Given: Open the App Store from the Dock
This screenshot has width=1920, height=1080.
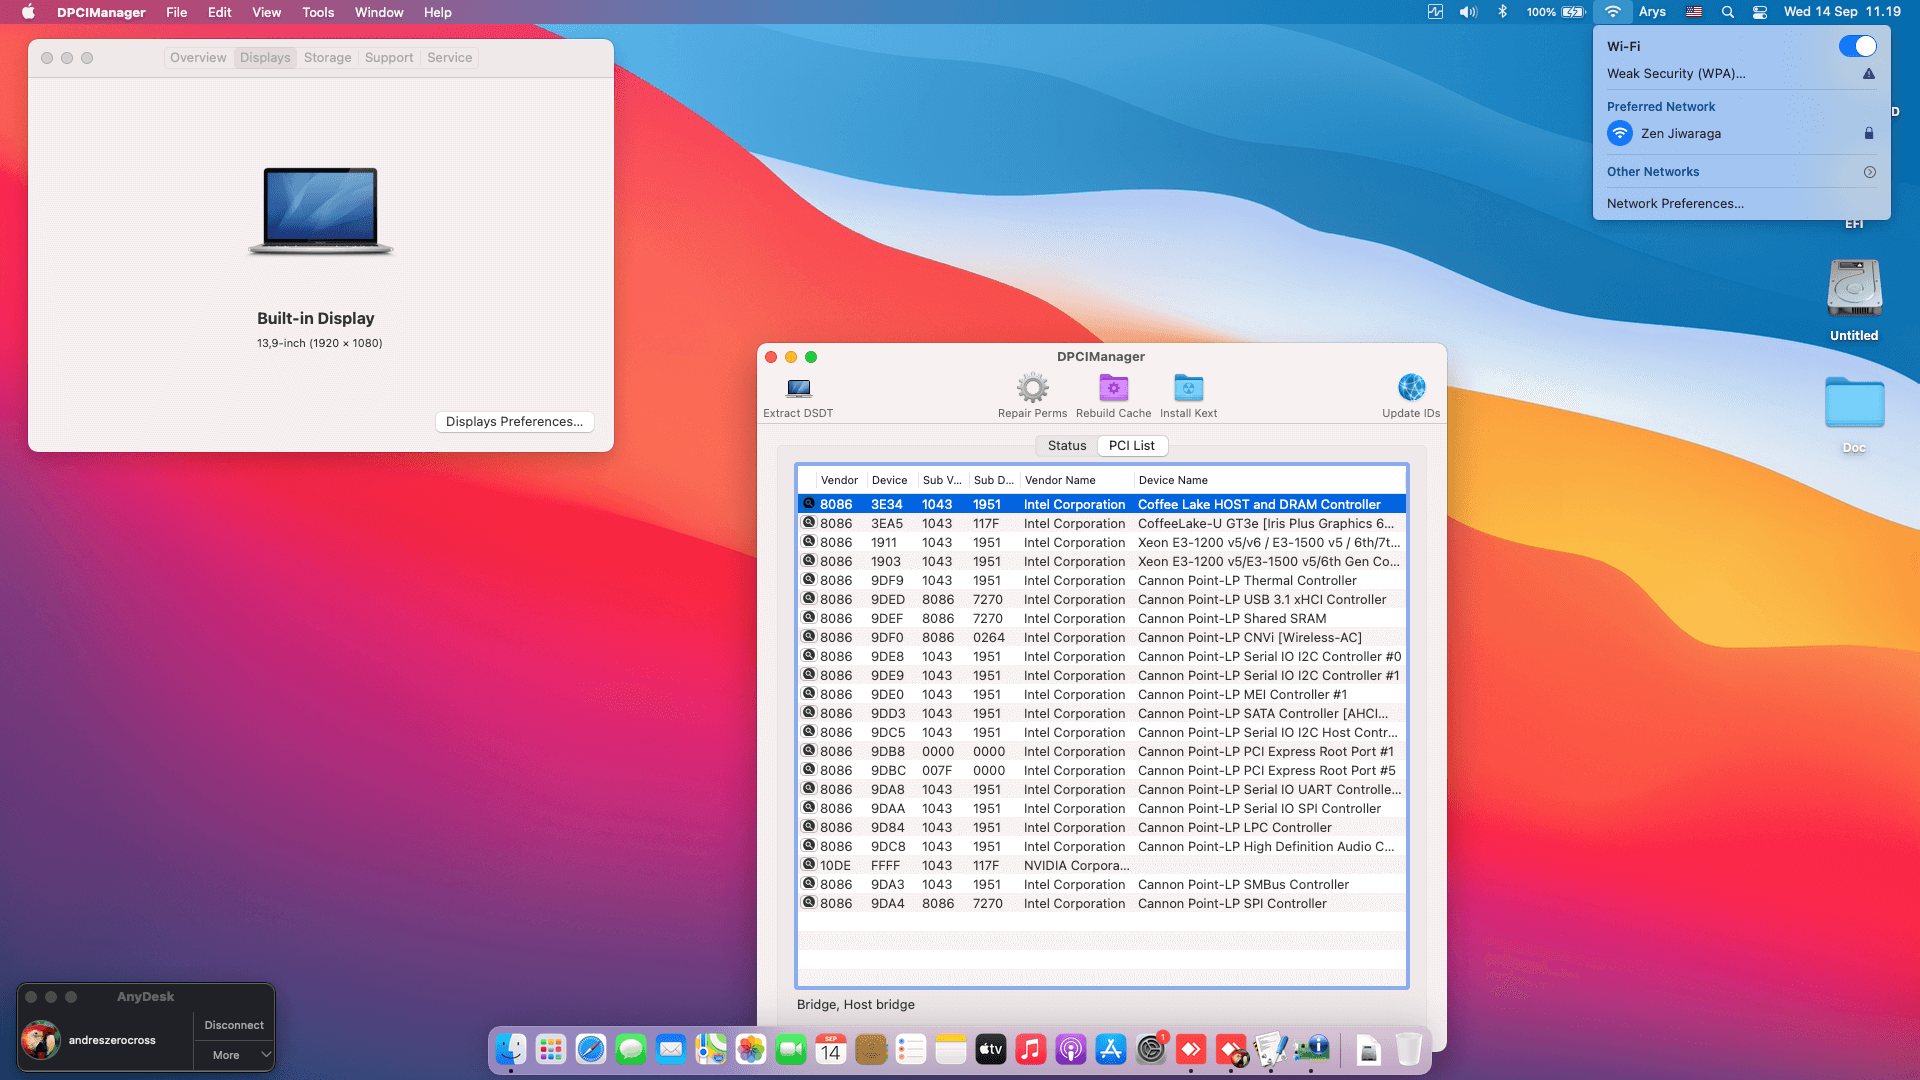Looking at the screenshot, I should pos(1111,1050).
